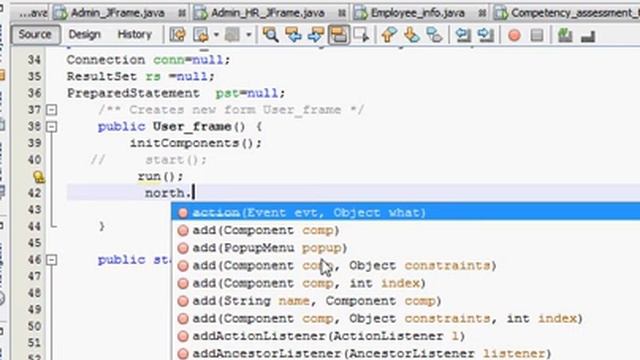The image size is (640, 360).
Task: Choose add(Component comp, Object constraints) completion
Action: click(406, 266)
